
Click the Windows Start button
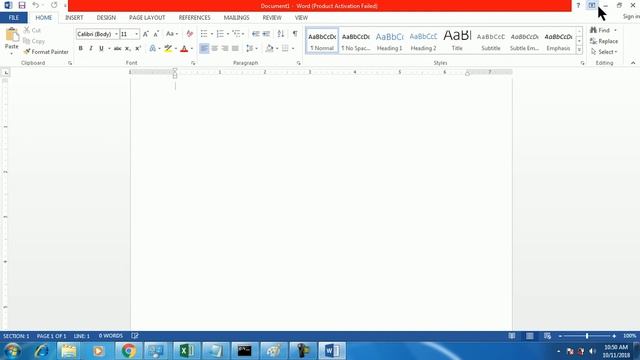[x=12, y=351]
